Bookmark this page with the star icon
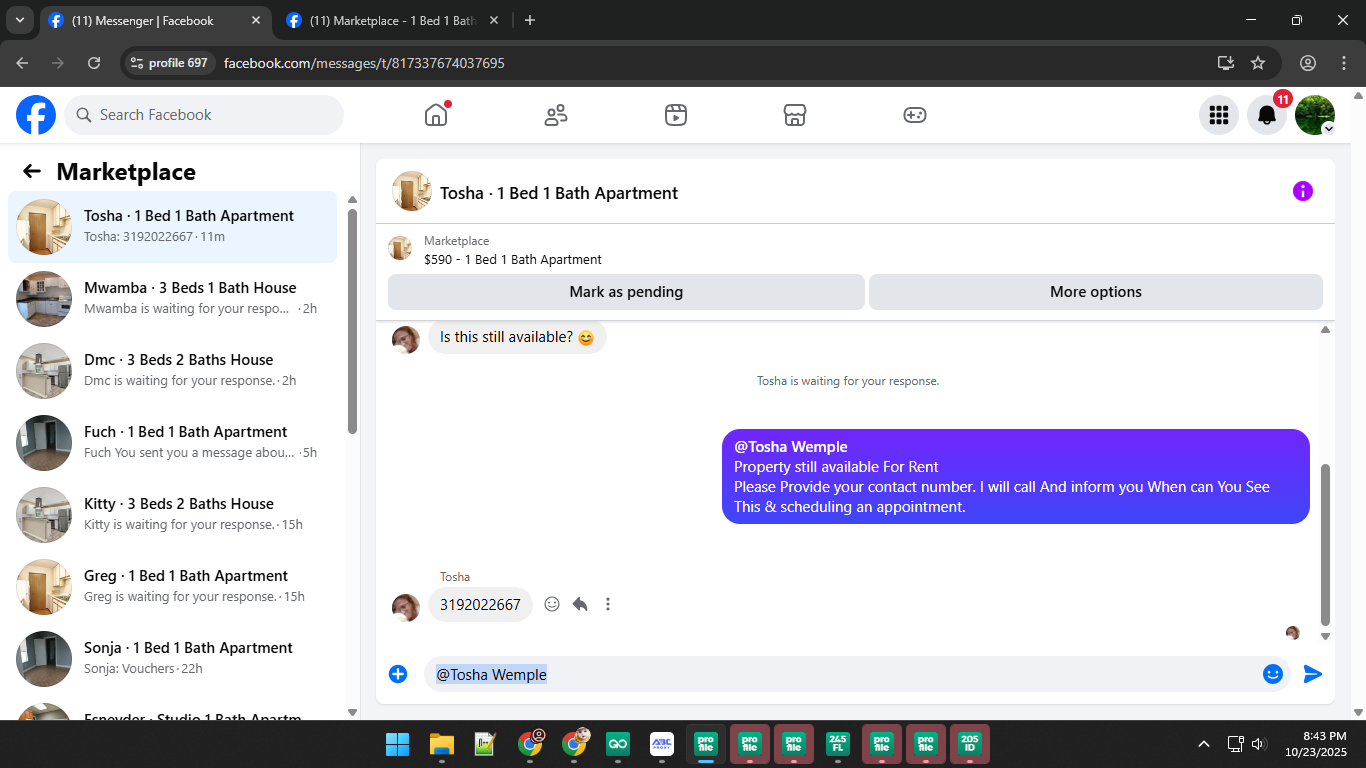The height and width of the screenshot is (768, 1366). tap(1258, 63)
